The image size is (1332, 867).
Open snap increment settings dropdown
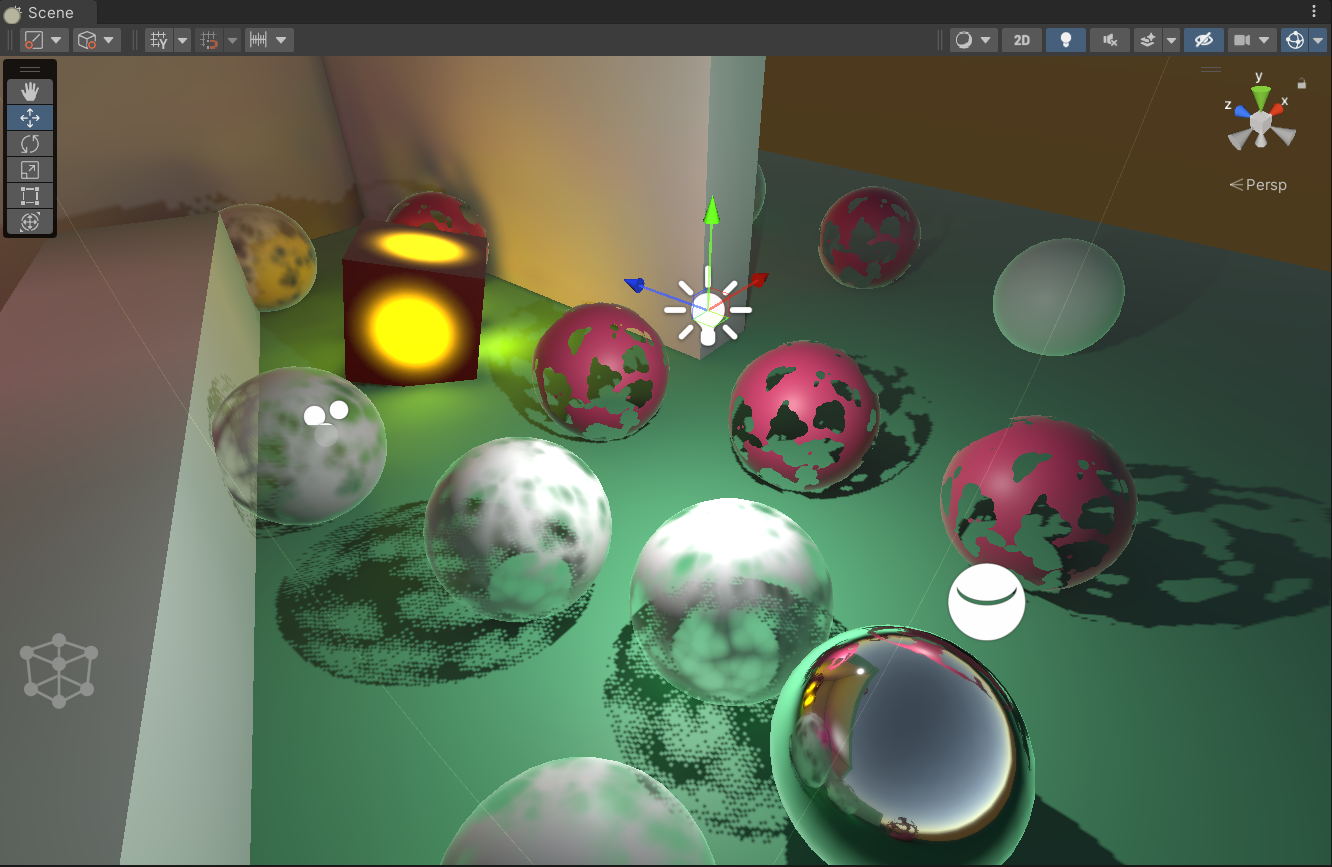click(x=283, y=40)
